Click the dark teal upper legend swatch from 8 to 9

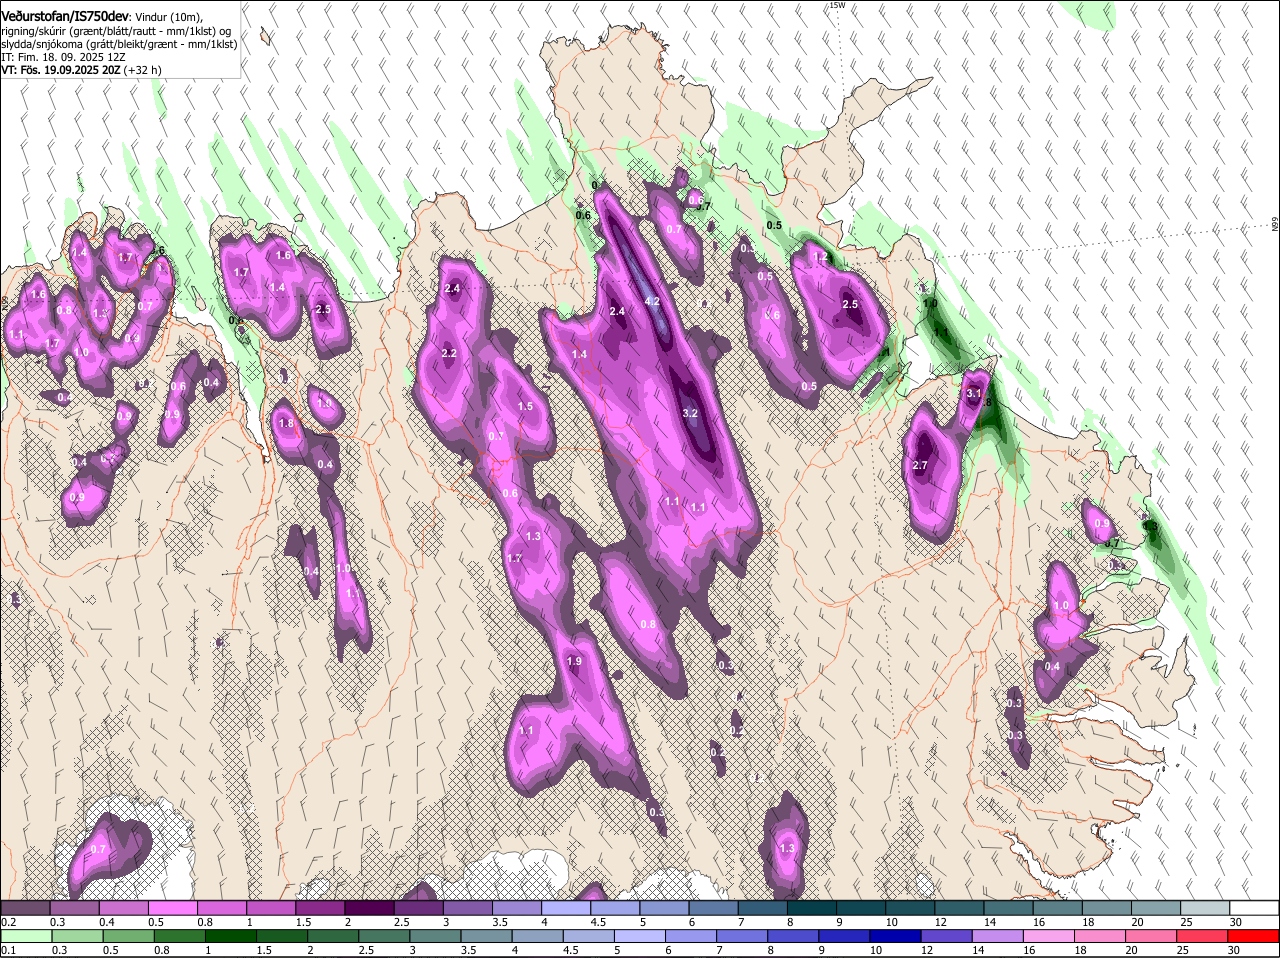pyautogui.click(x=812, y=907)
